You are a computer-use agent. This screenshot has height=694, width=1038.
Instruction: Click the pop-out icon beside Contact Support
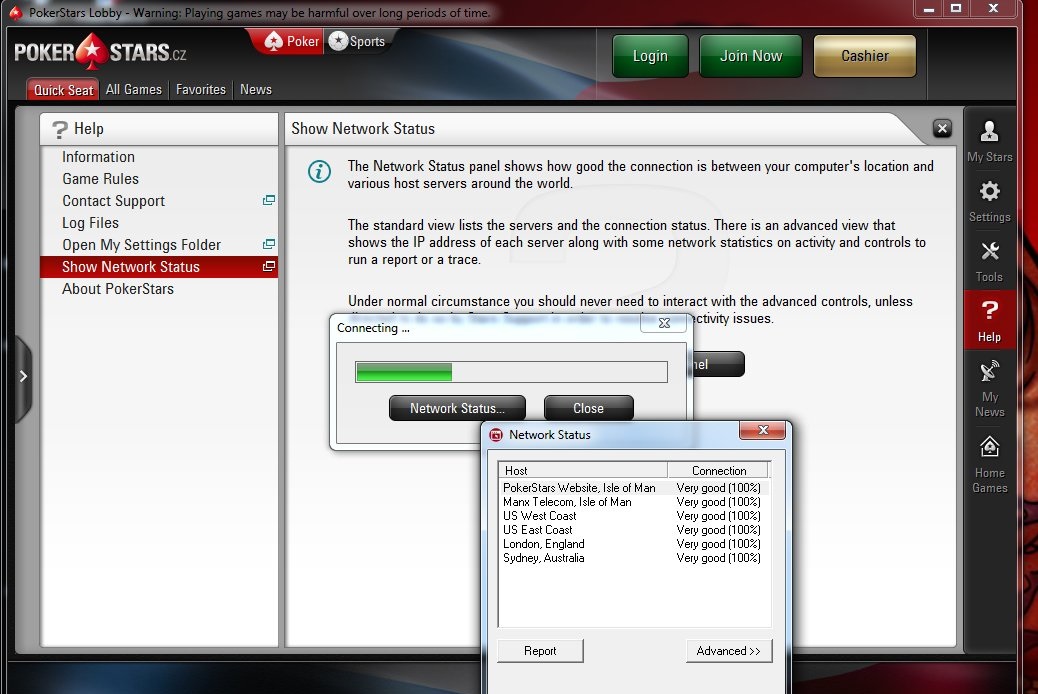pyautogui.click(x=269, y=200)
